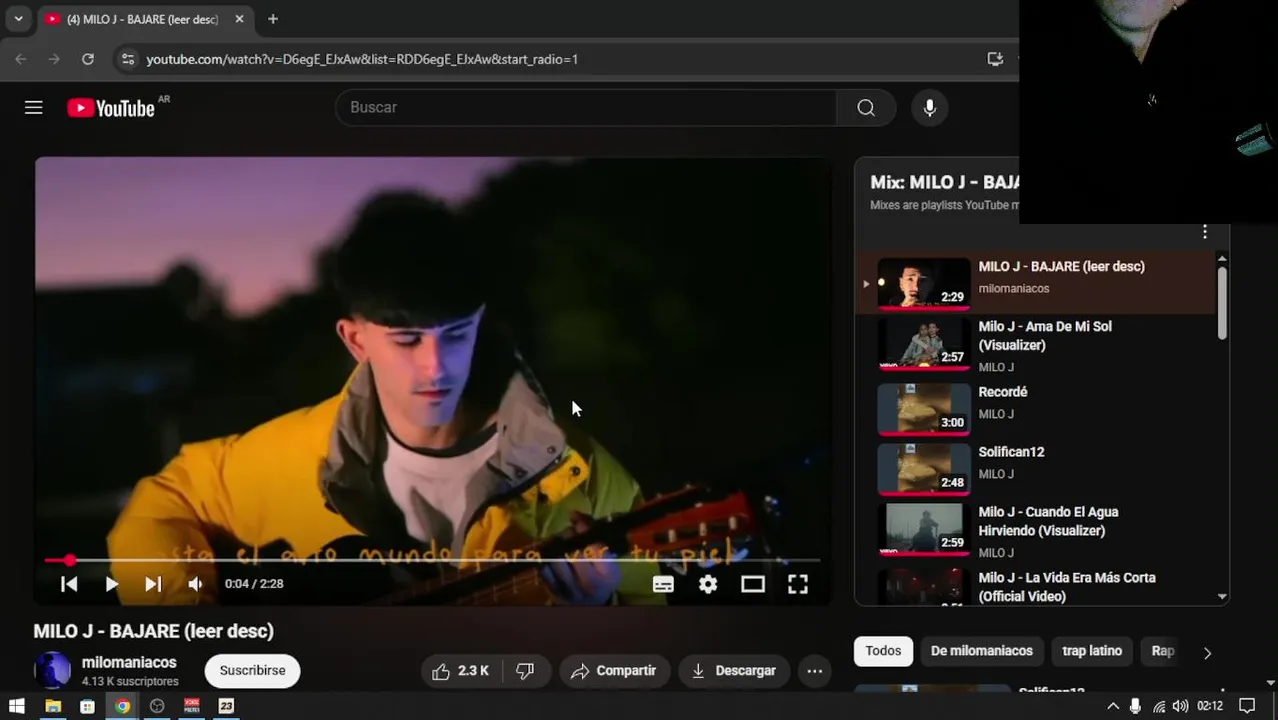The image size is (1278, 720).
Task: Play the Recordé playlist item
Action: (1003, 392)
